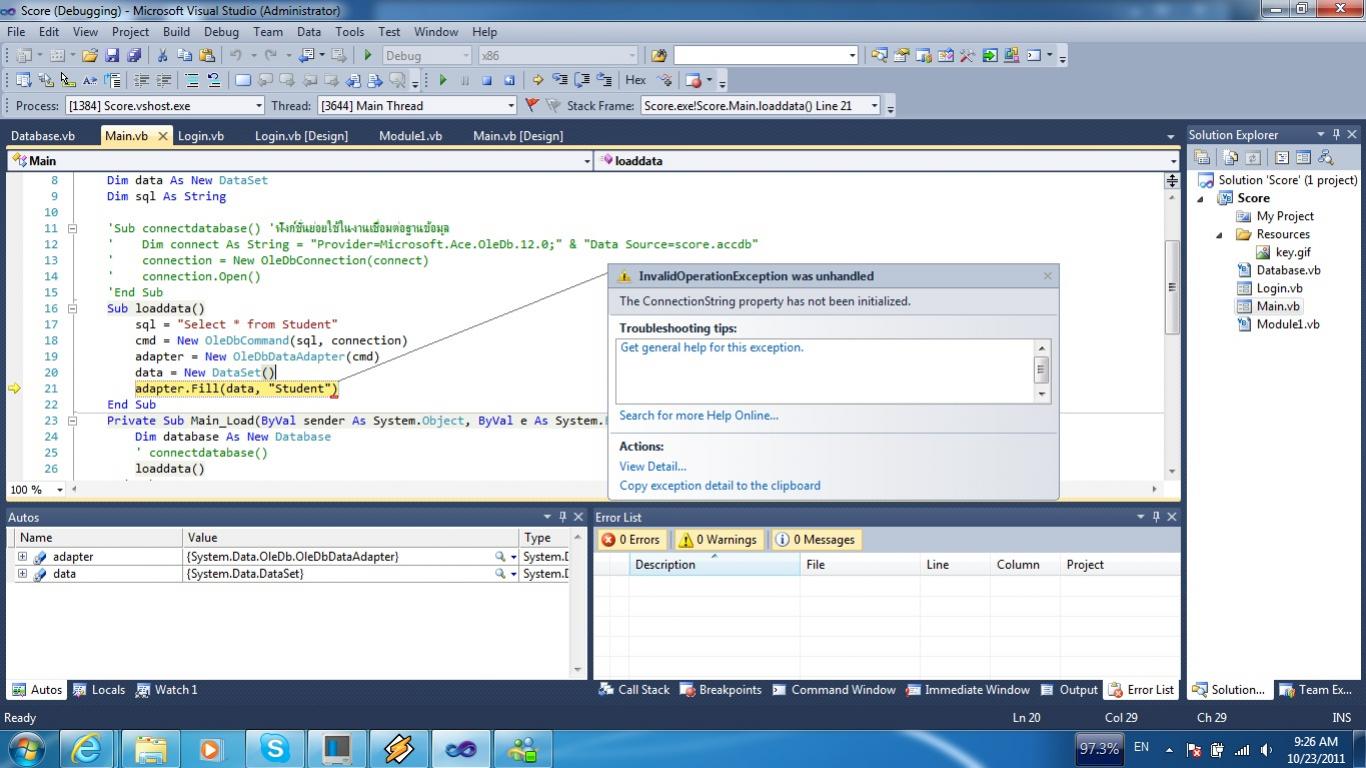Expand the data variable in Autos
This screenshot has height=768, width=1366.
[22, 574]
